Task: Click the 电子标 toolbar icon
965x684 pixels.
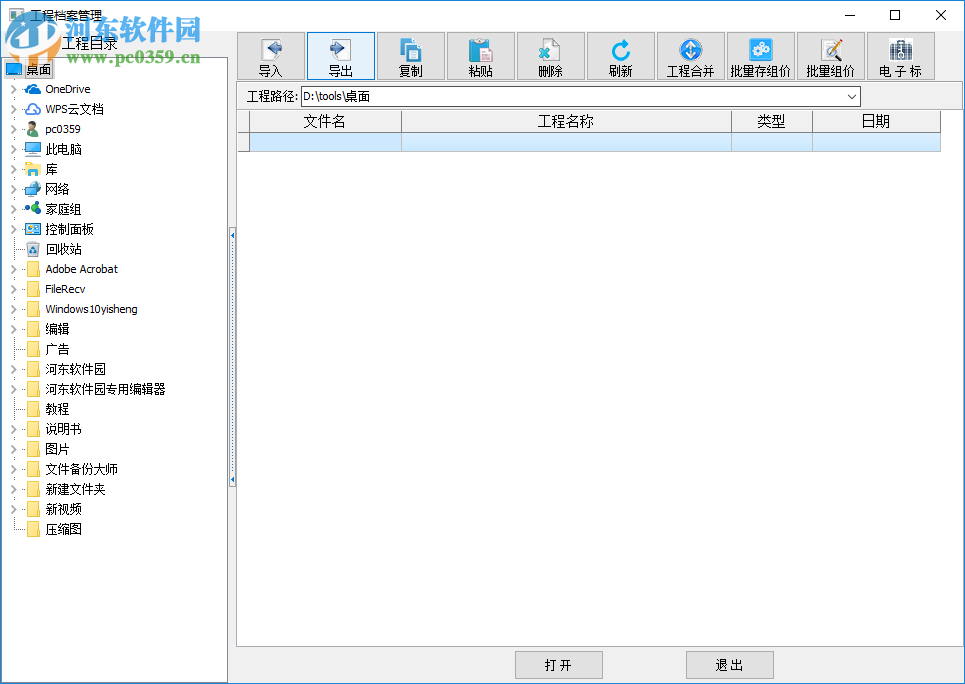Action: [900, 56]
